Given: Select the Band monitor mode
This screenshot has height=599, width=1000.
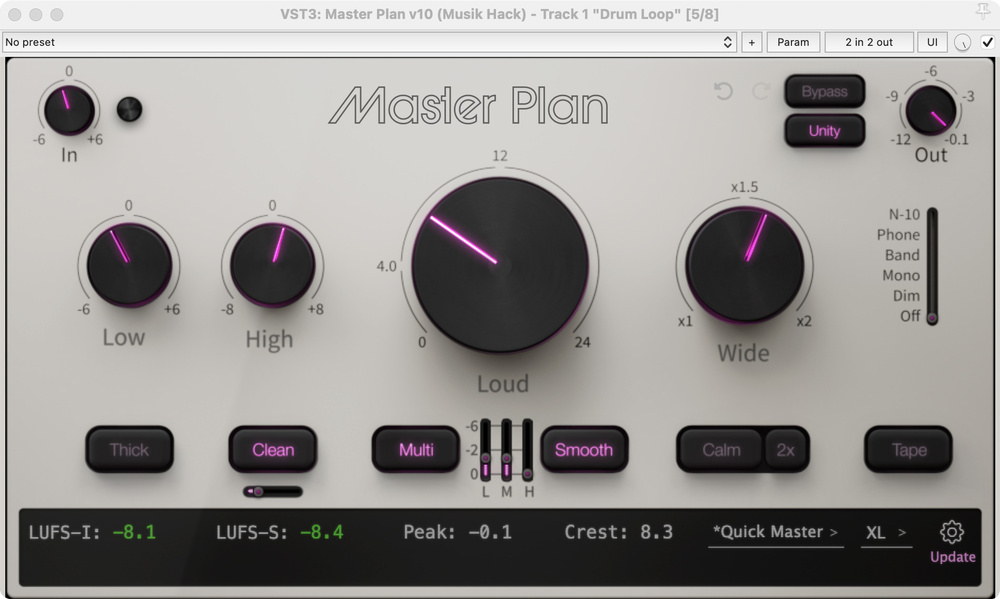Looking at the screenshot, I should (x=902, y=255).
